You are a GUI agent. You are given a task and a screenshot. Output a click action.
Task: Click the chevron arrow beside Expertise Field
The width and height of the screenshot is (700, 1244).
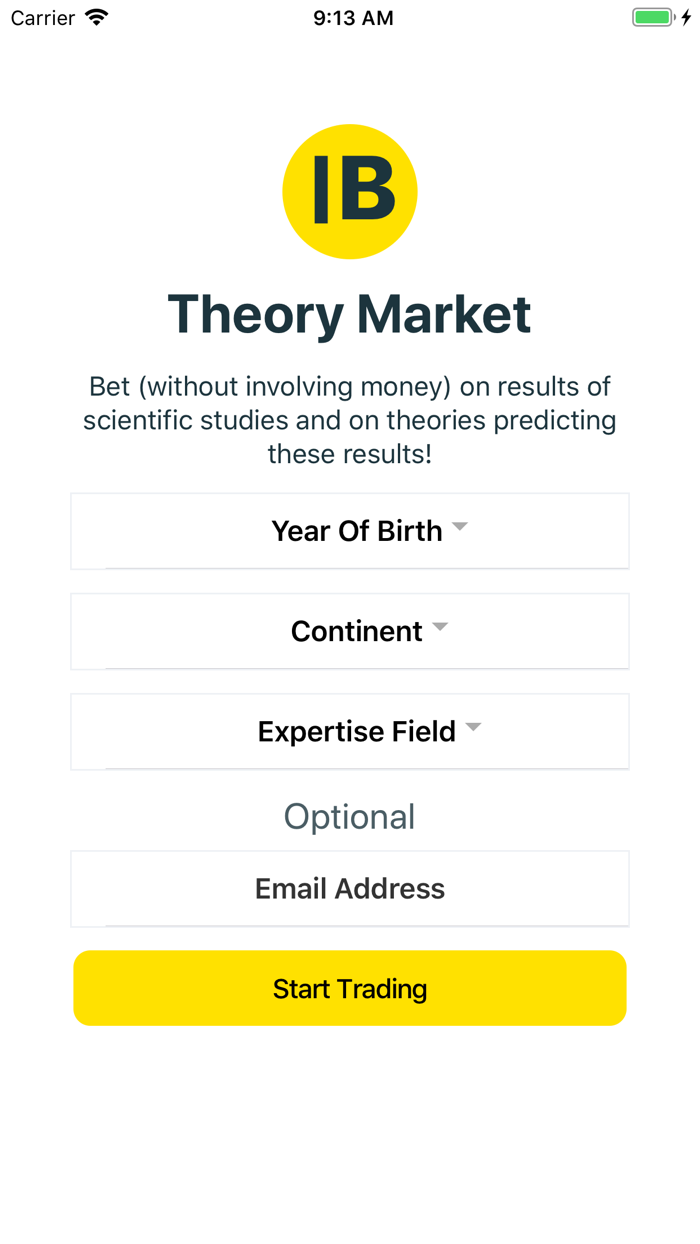click(x=473, y=727)
